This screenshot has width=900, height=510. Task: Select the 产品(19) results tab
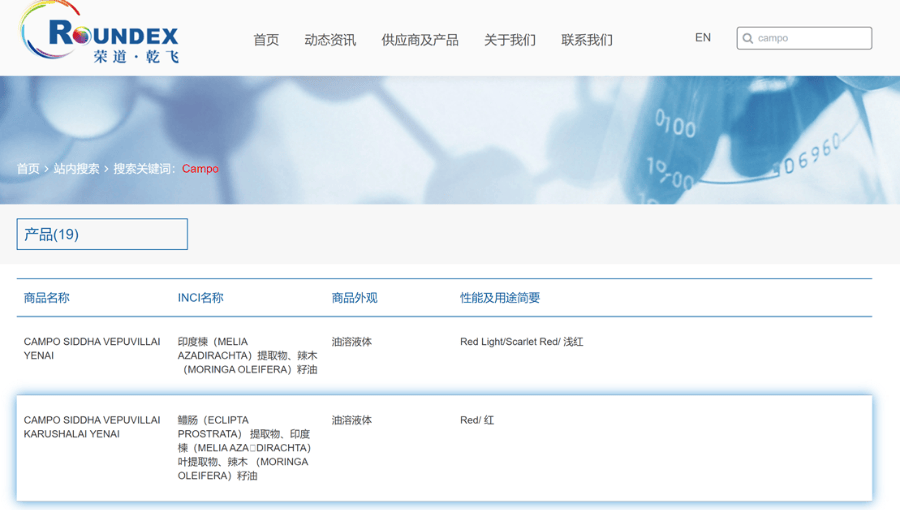pyautogui.click(x=102, y=234)
